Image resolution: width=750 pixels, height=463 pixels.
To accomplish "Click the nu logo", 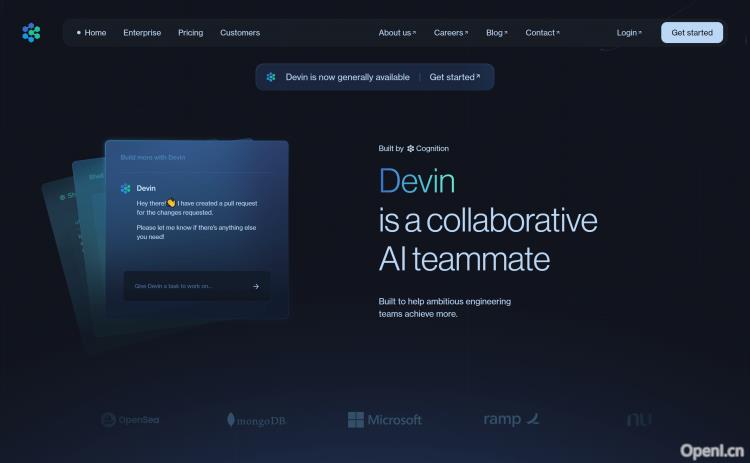I will pos(639,419).
